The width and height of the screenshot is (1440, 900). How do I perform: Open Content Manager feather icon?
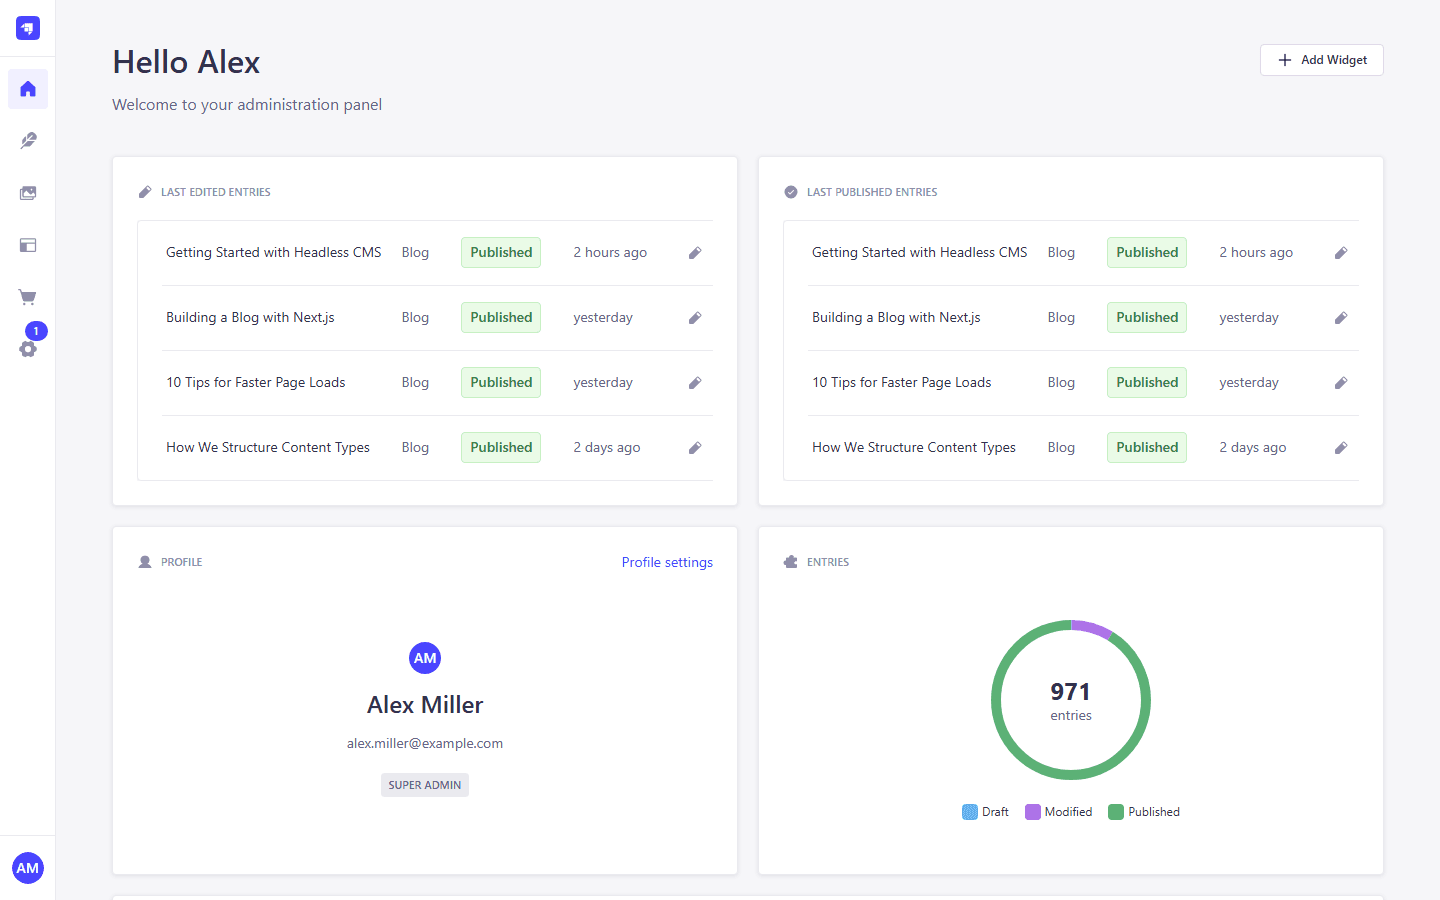28,141
